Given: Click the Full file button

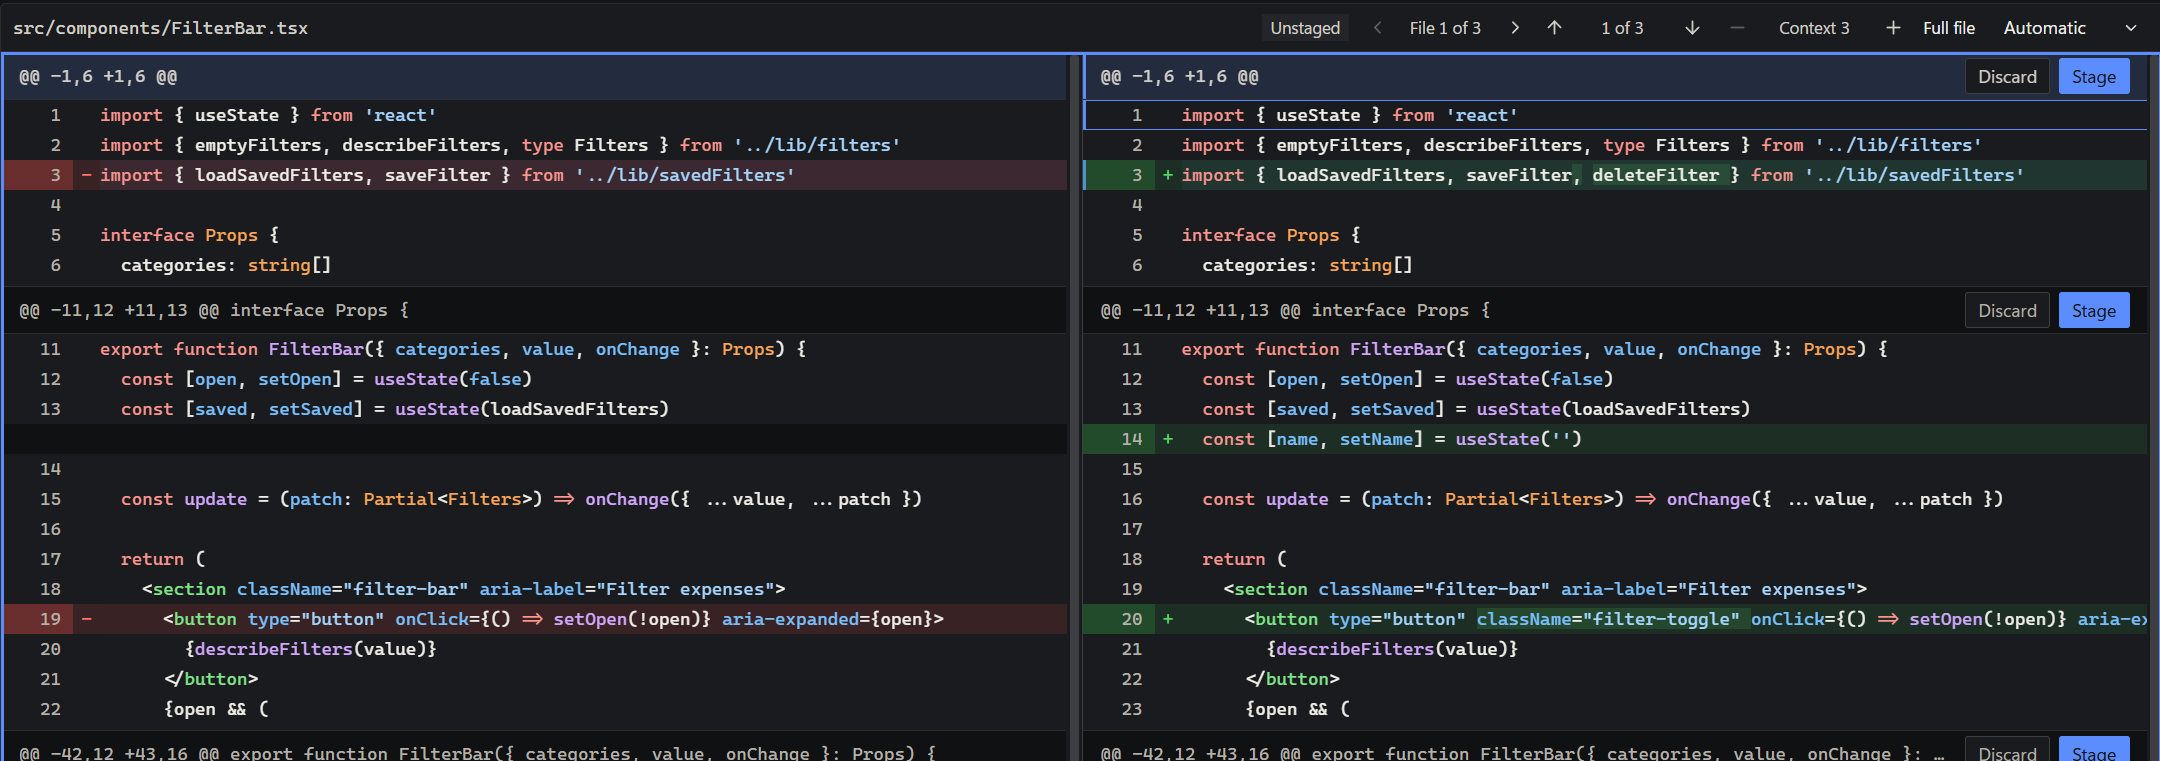Looking at the screenshot, I should tap(1949, 28).
